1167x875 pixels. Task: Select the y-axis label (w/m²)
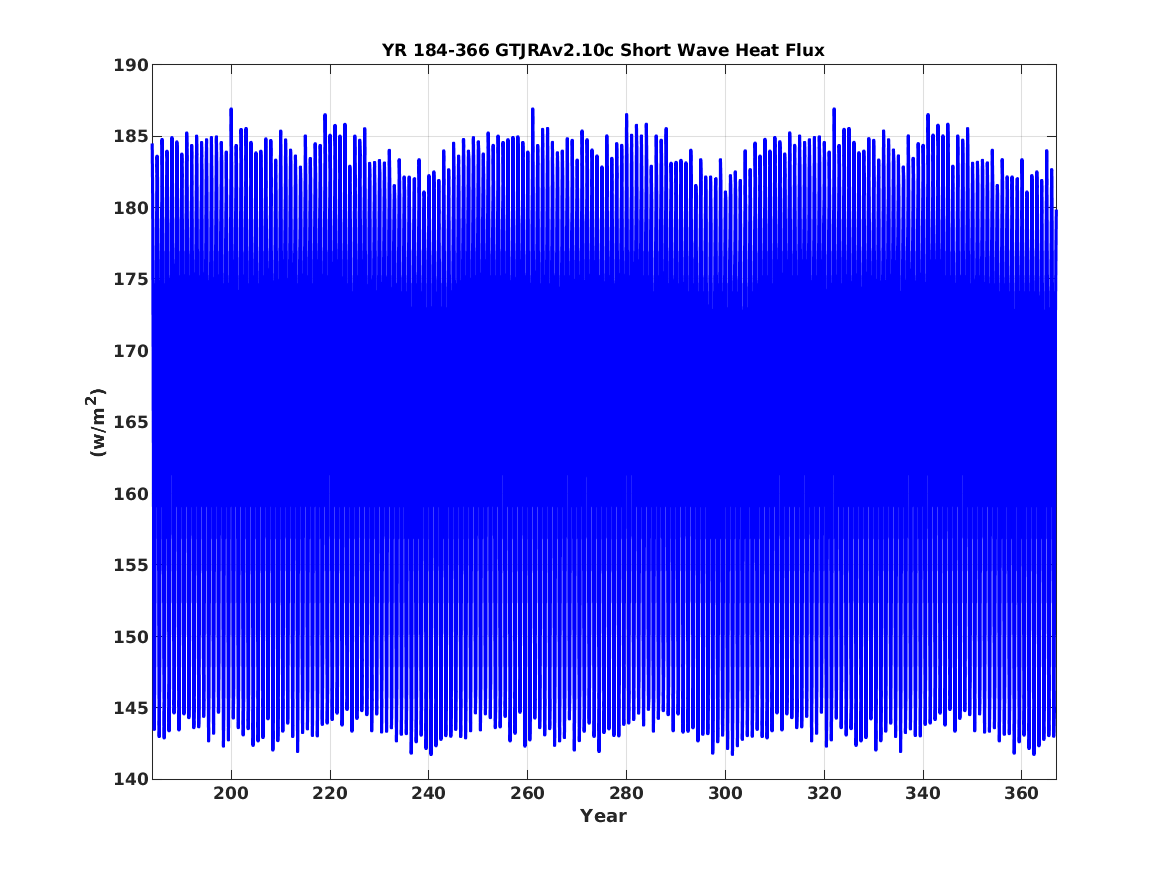coord(97,422)
